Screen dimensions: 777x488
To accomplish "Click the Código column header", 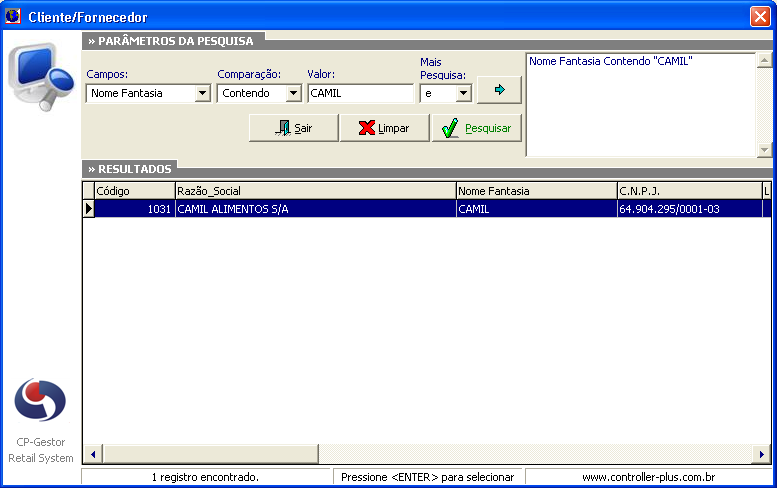I will click(135, 191).
